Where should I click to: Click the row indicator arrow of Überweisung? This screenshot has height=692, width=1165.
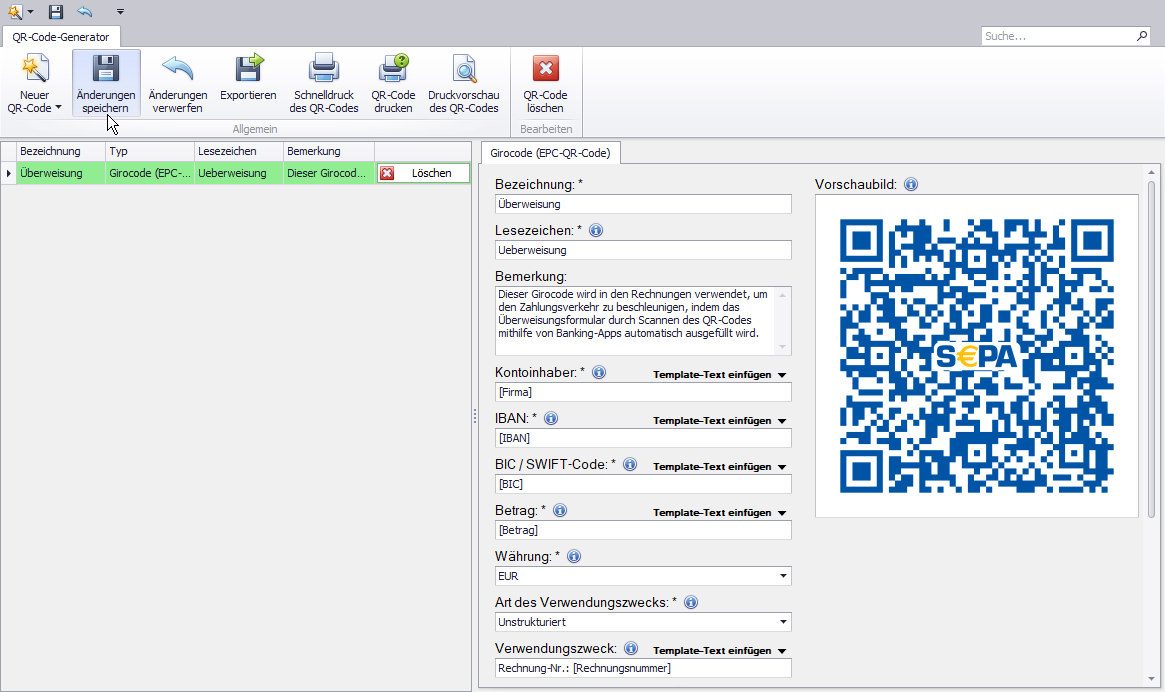(8, 173)
